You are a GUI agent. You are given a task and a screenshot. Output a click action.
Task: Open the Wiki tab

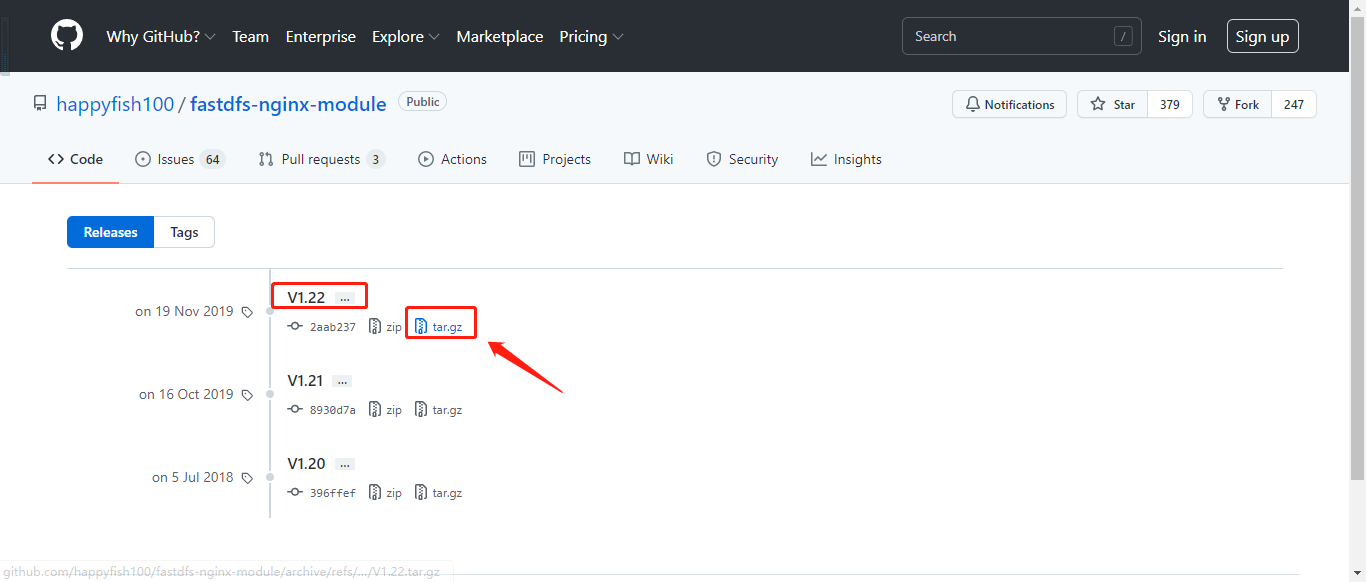click(648, 159)
